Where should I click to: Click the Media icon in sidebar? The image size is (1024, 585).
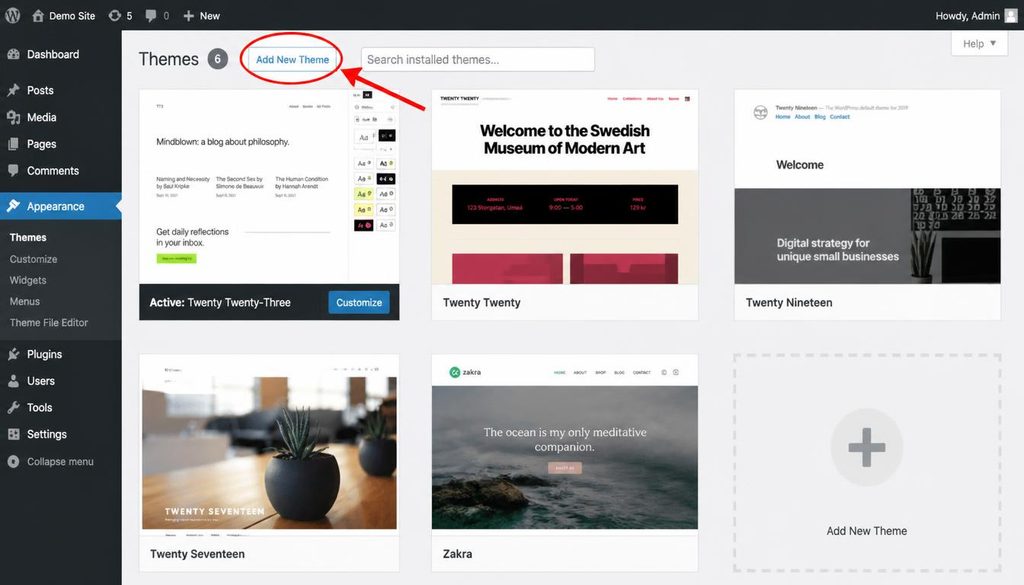coord(14,117)
